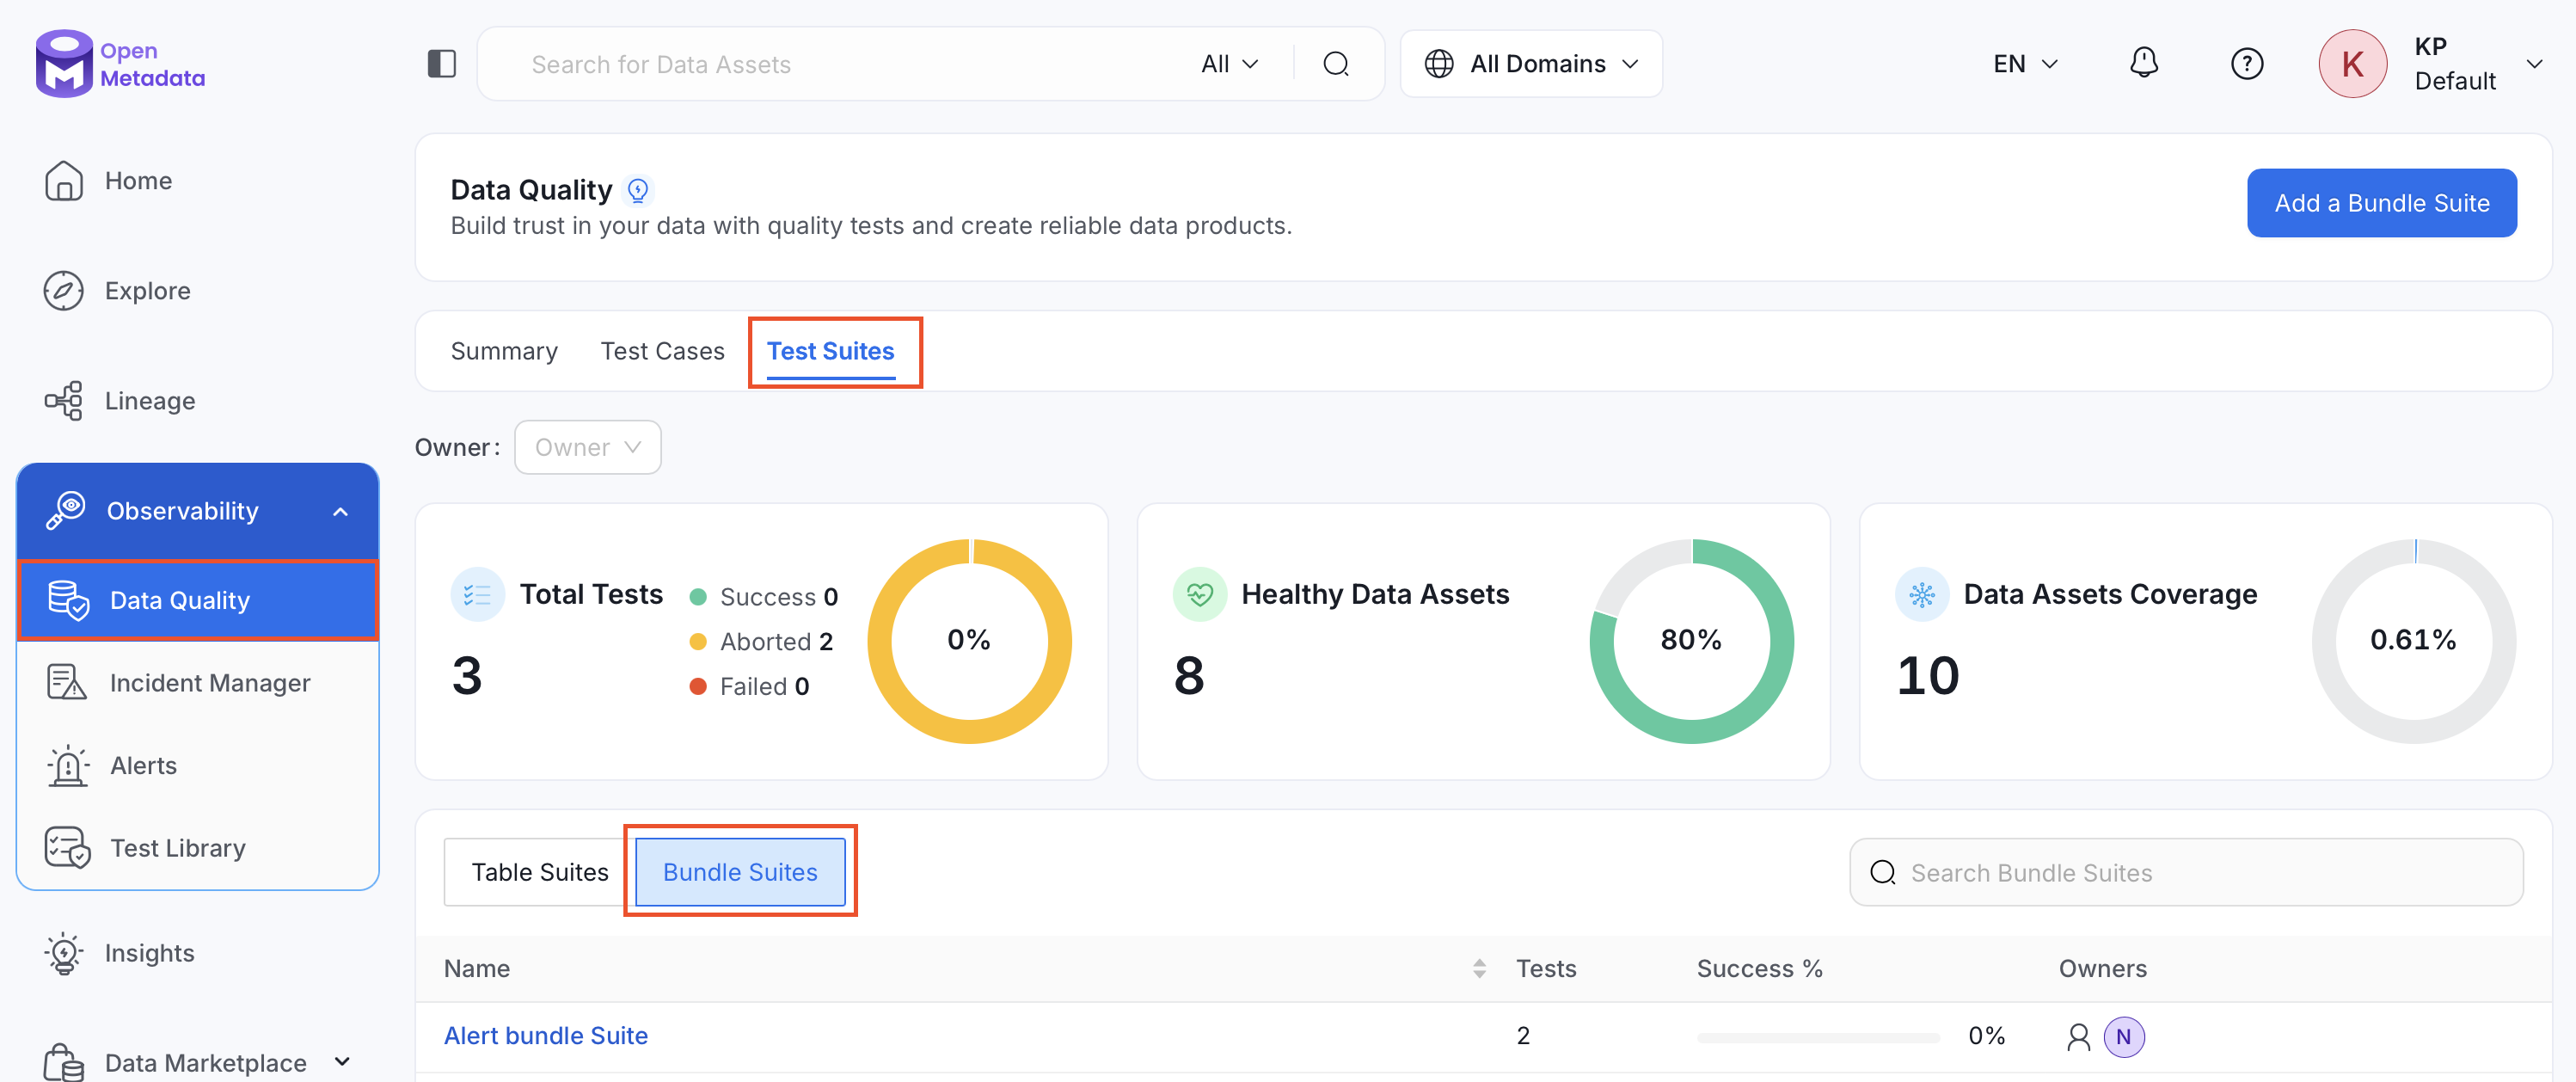Open the All search filter dropdown
2576x1082 pixels.
(x=1229, y=64)
